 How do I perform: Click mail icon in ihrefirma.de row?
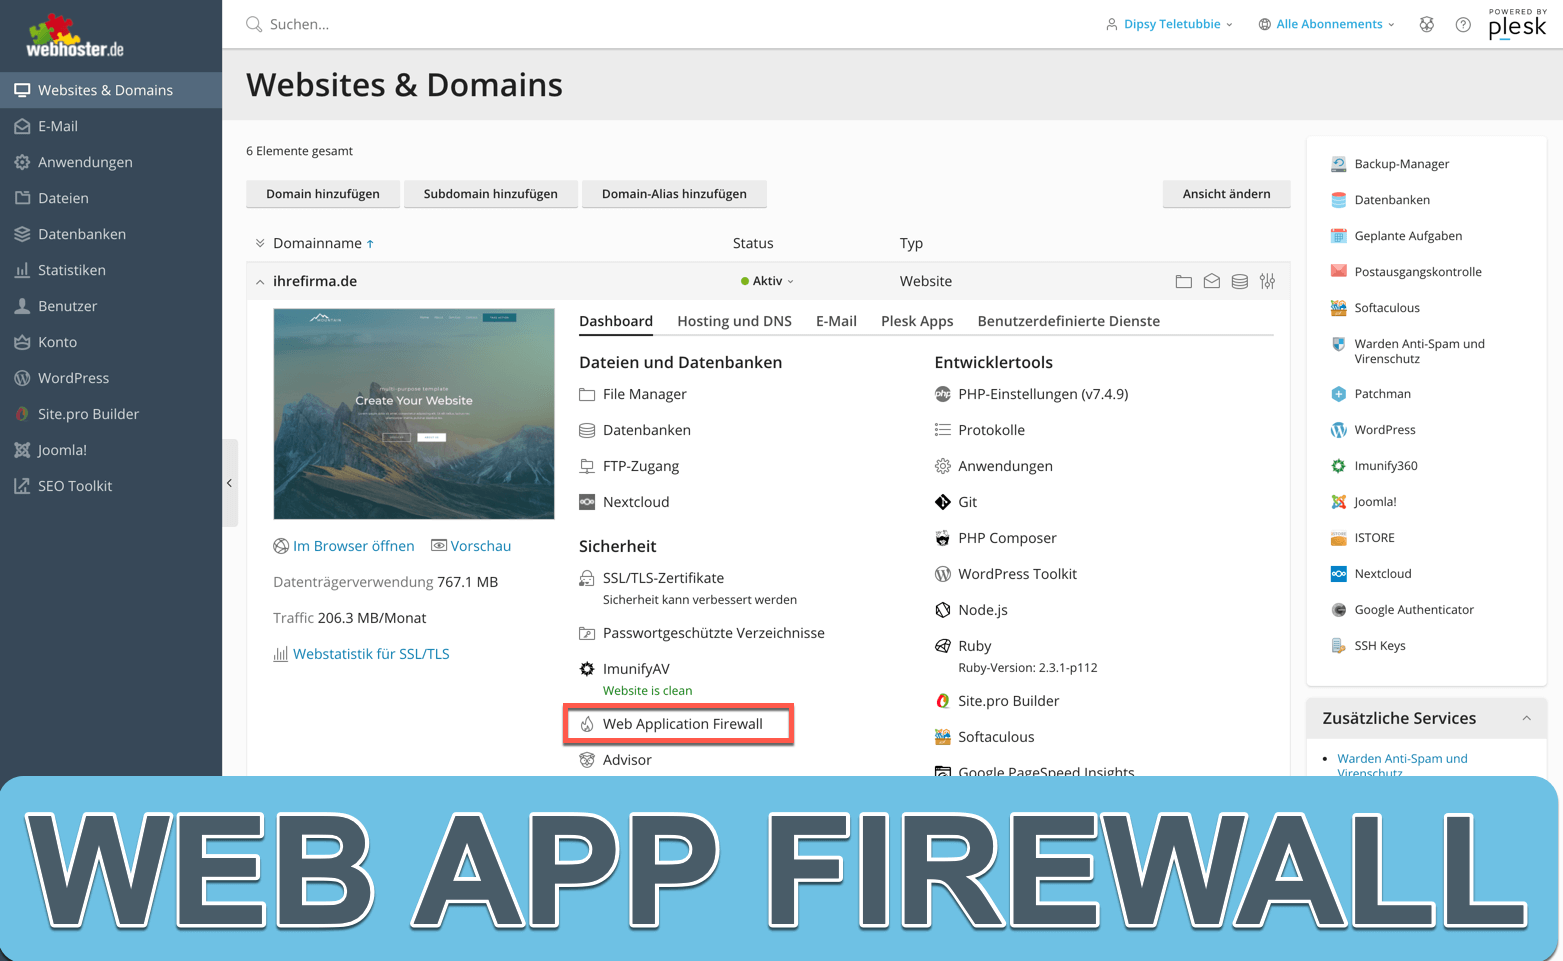point(1212,282)
